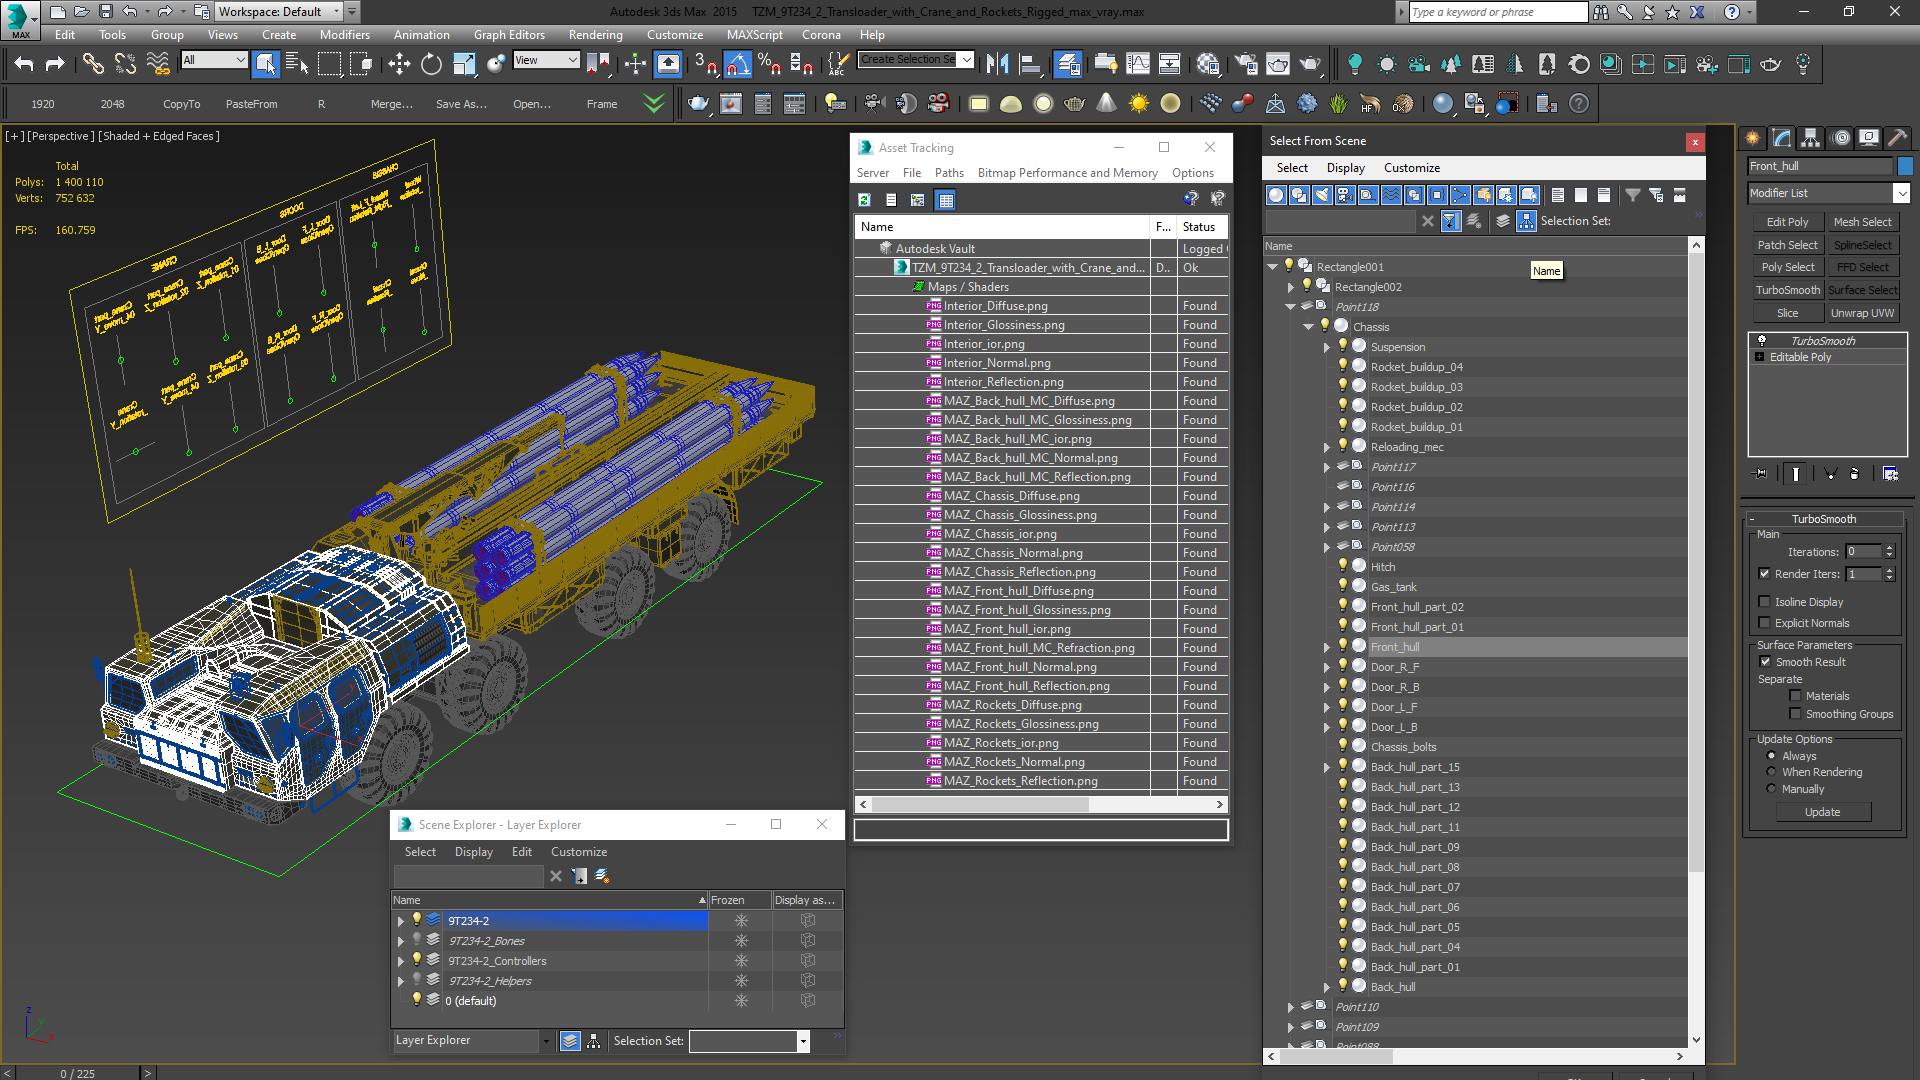Toggle the Percent Snap icon
Image resolution: width=1920 pixels, height=1080 pixels.
769,64
